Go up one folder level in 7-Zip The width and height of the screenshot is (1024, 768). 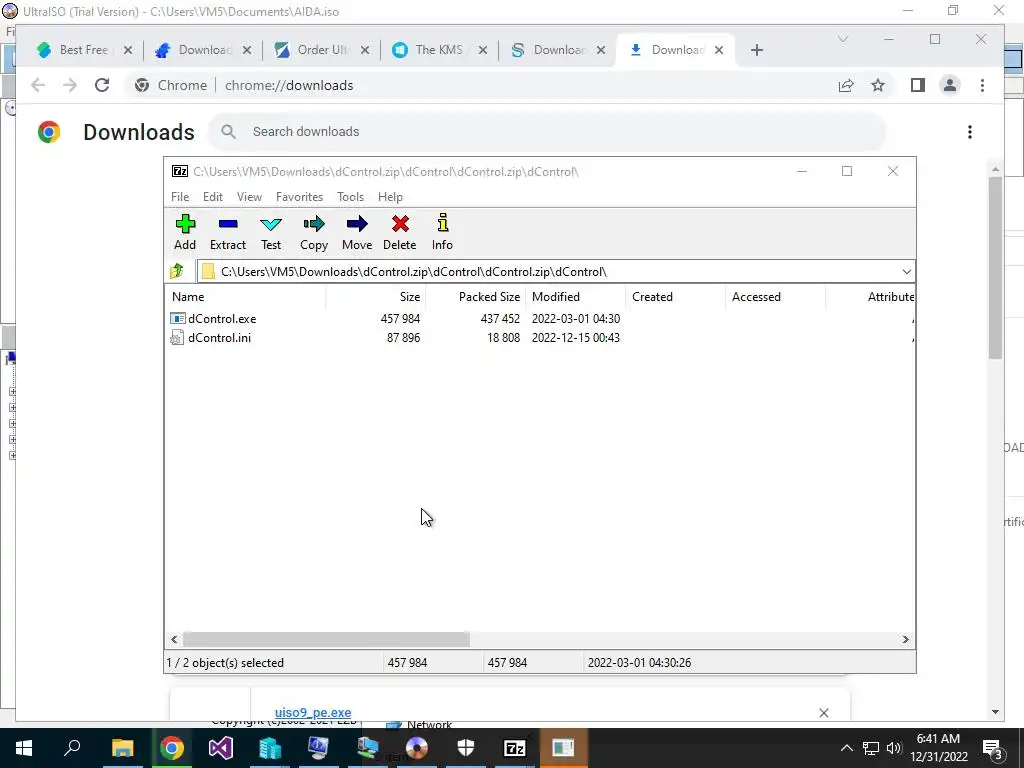point(177,271)
